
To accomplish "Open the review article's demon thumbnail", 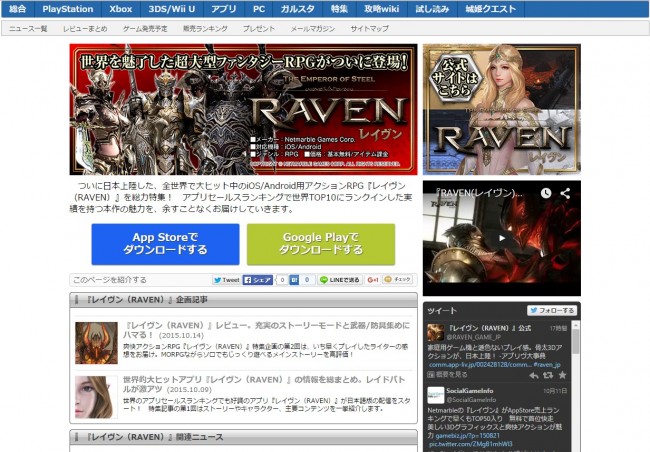I will (x=96, y=343).
